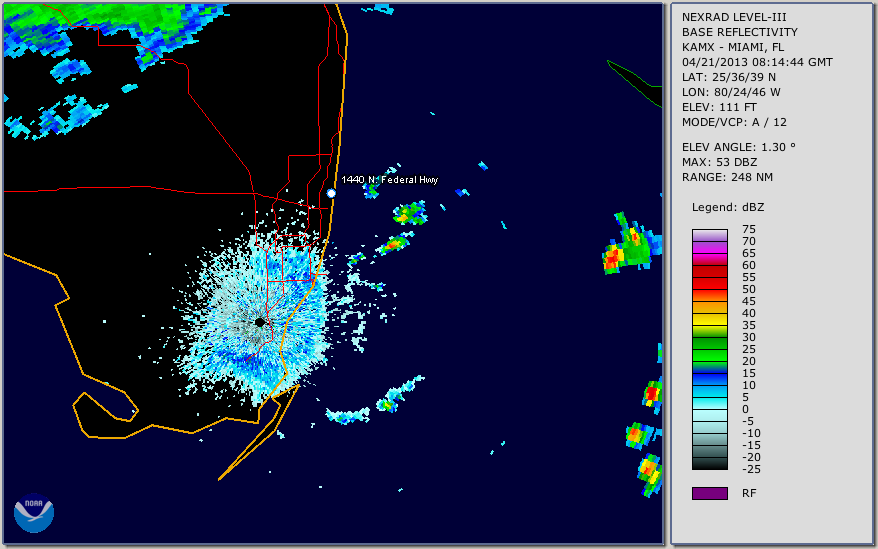Click the 'ELEV: 111 FT' text
Screen dimensions: 878x549
tap(720, 107)
